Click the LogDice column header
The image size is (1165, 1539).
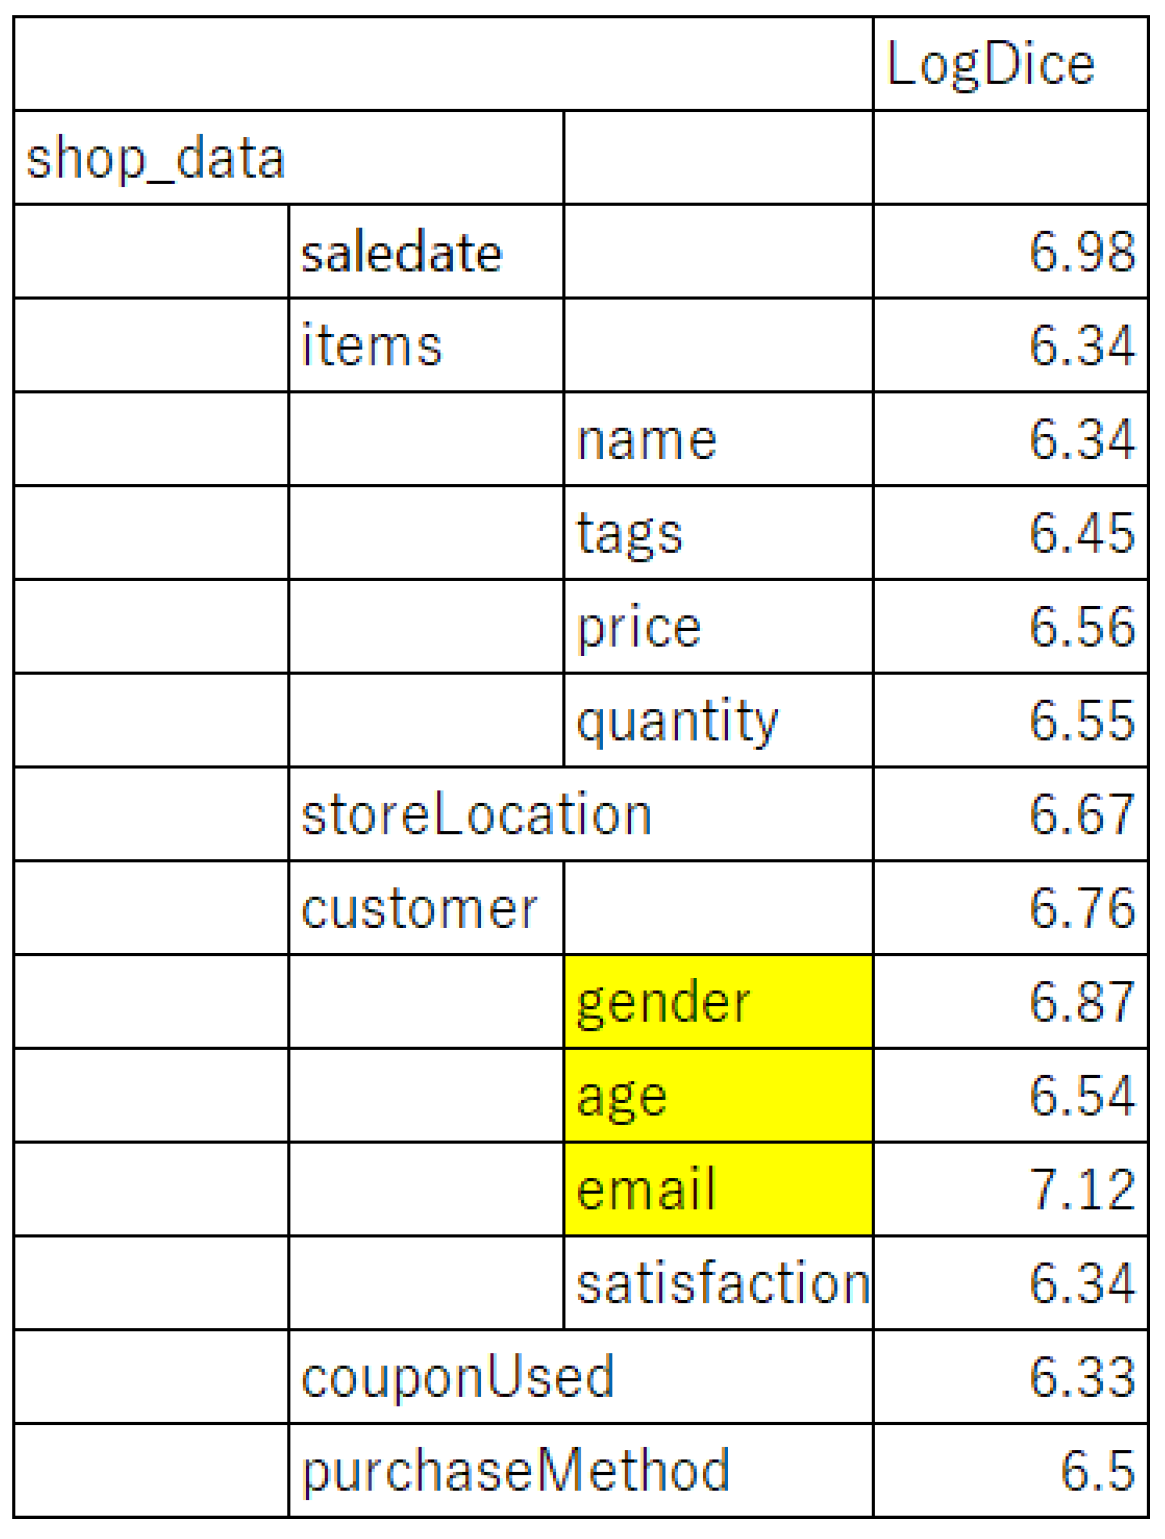coord(1009,64)
